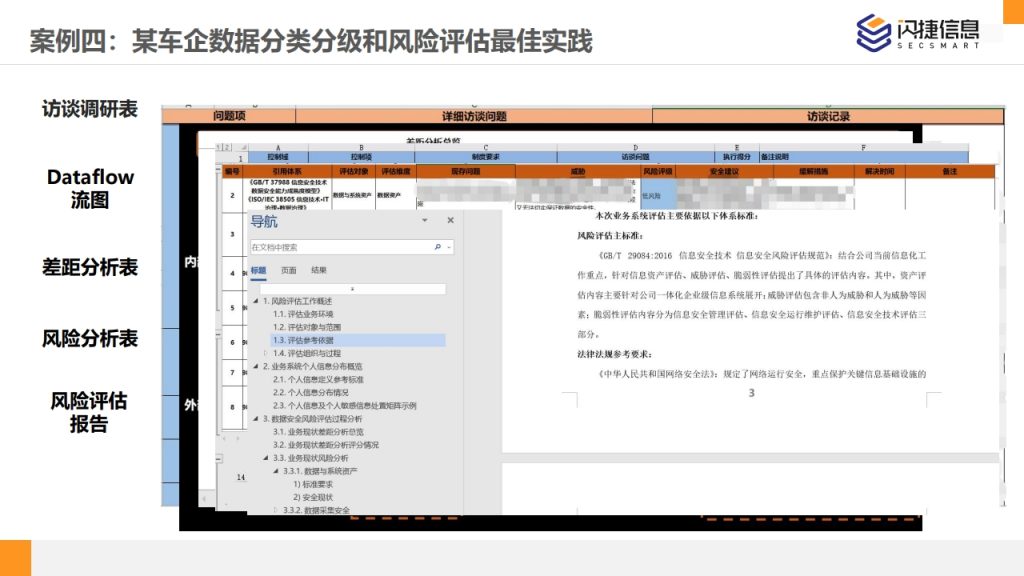This screenshot has height=576, width=1024.
Task: Select heading 3.1. 业务现状差距分析总览
Action: click(x=318, y=432)
